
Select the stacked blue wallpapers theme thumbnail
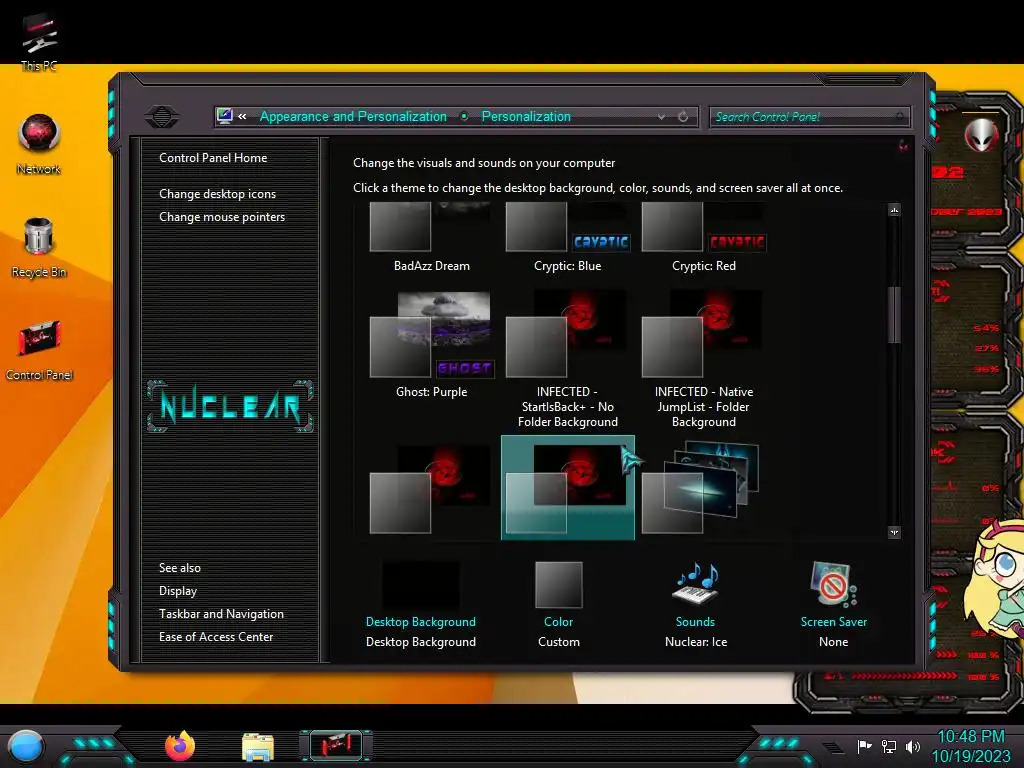click(x=704, y=488)
